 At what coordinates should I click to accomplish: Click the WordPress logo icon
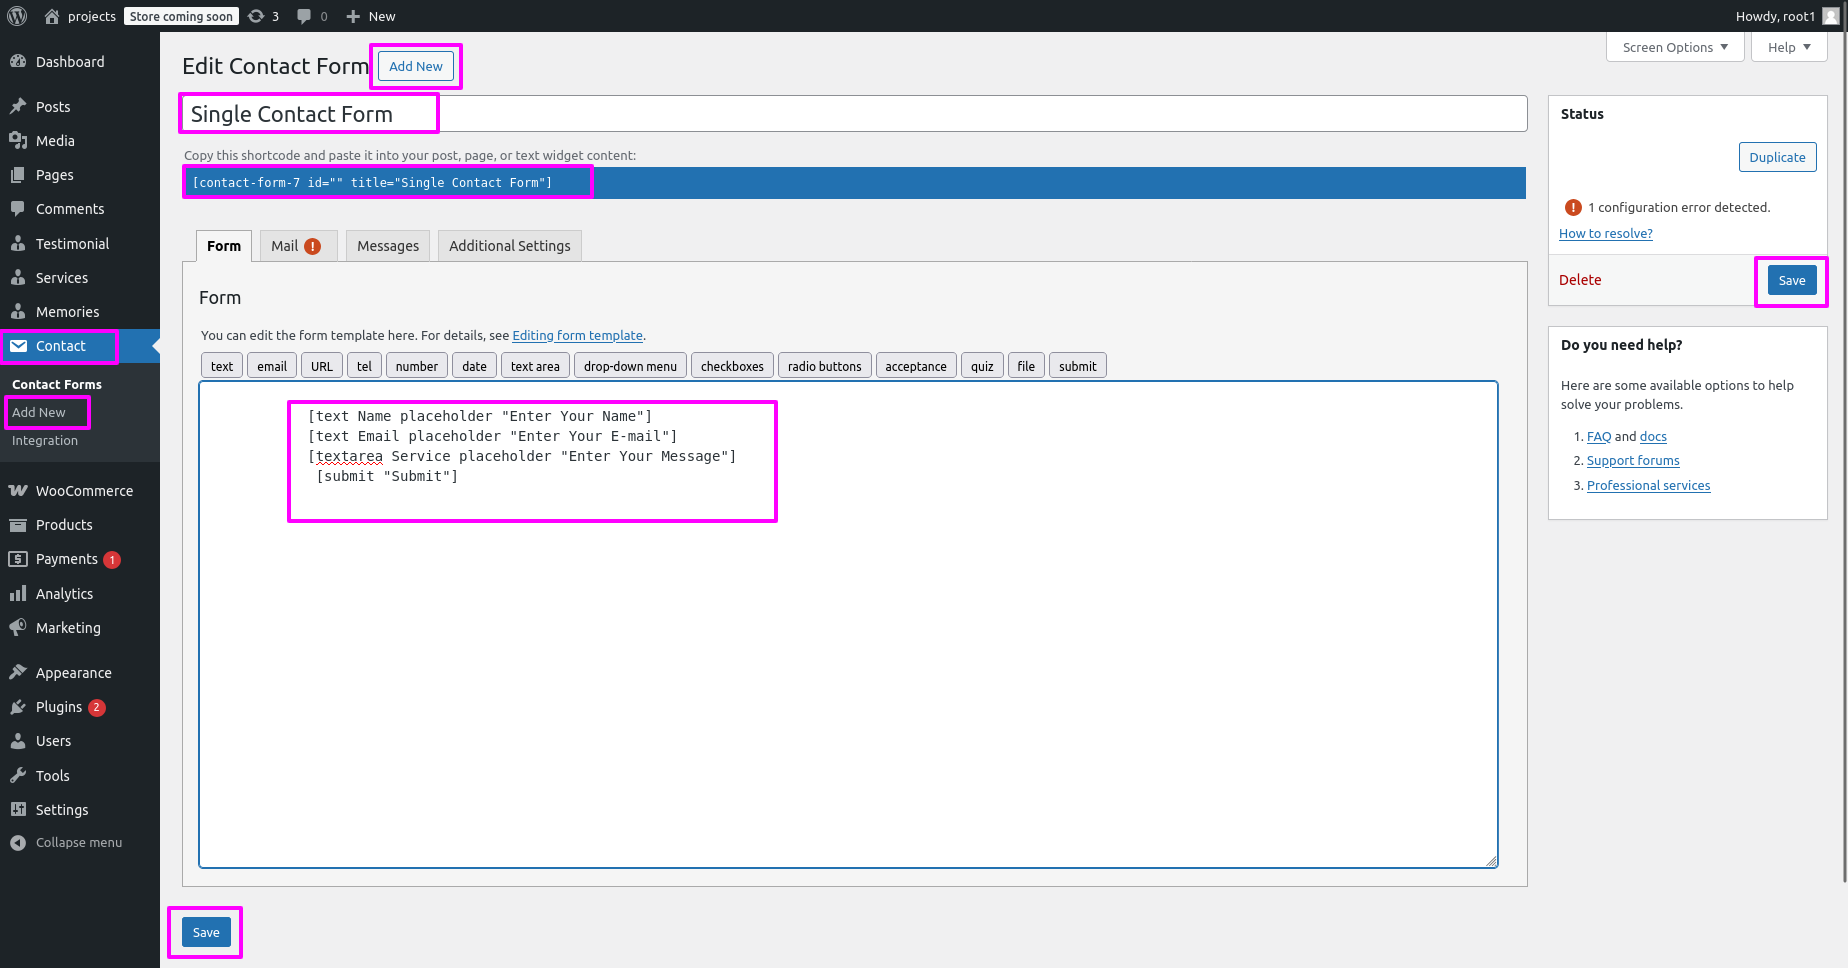17,16
